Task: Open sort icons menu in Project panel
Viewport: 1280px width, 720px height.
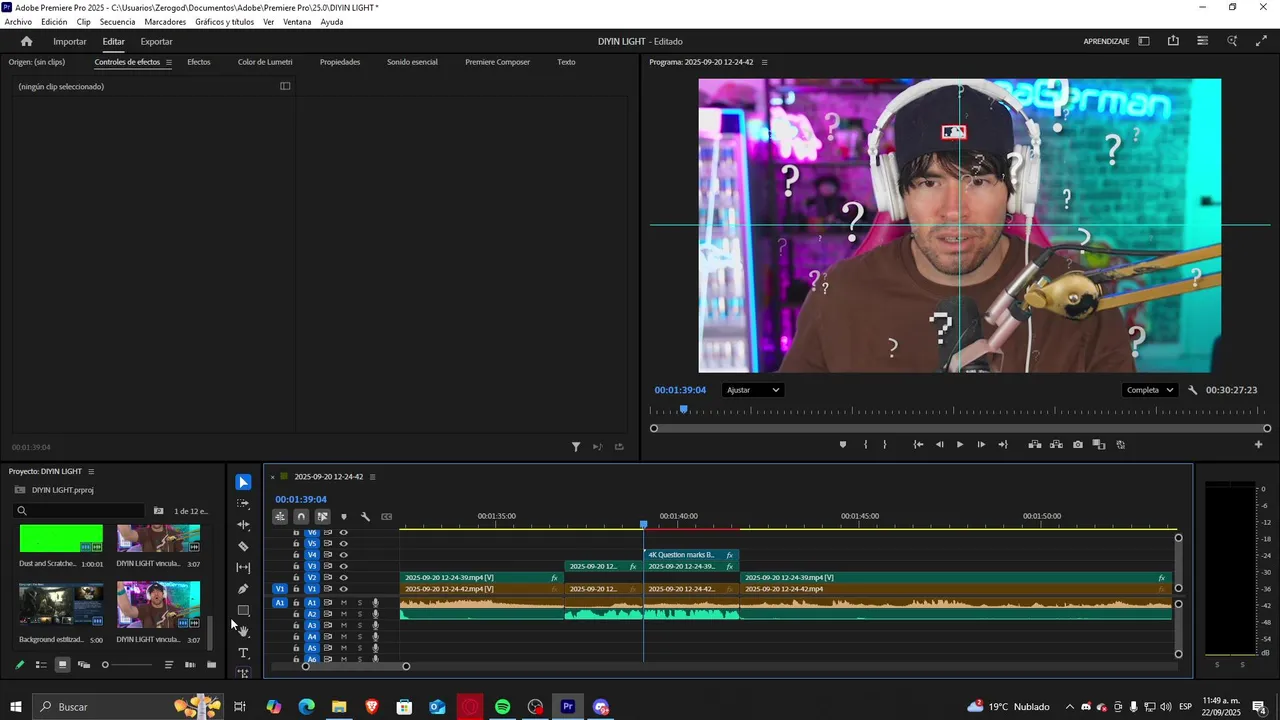Action: click(168, 665)
